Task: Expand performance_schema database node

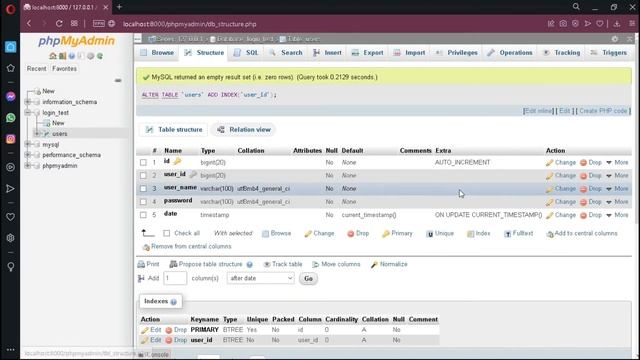Action: [x=27, y=155]
